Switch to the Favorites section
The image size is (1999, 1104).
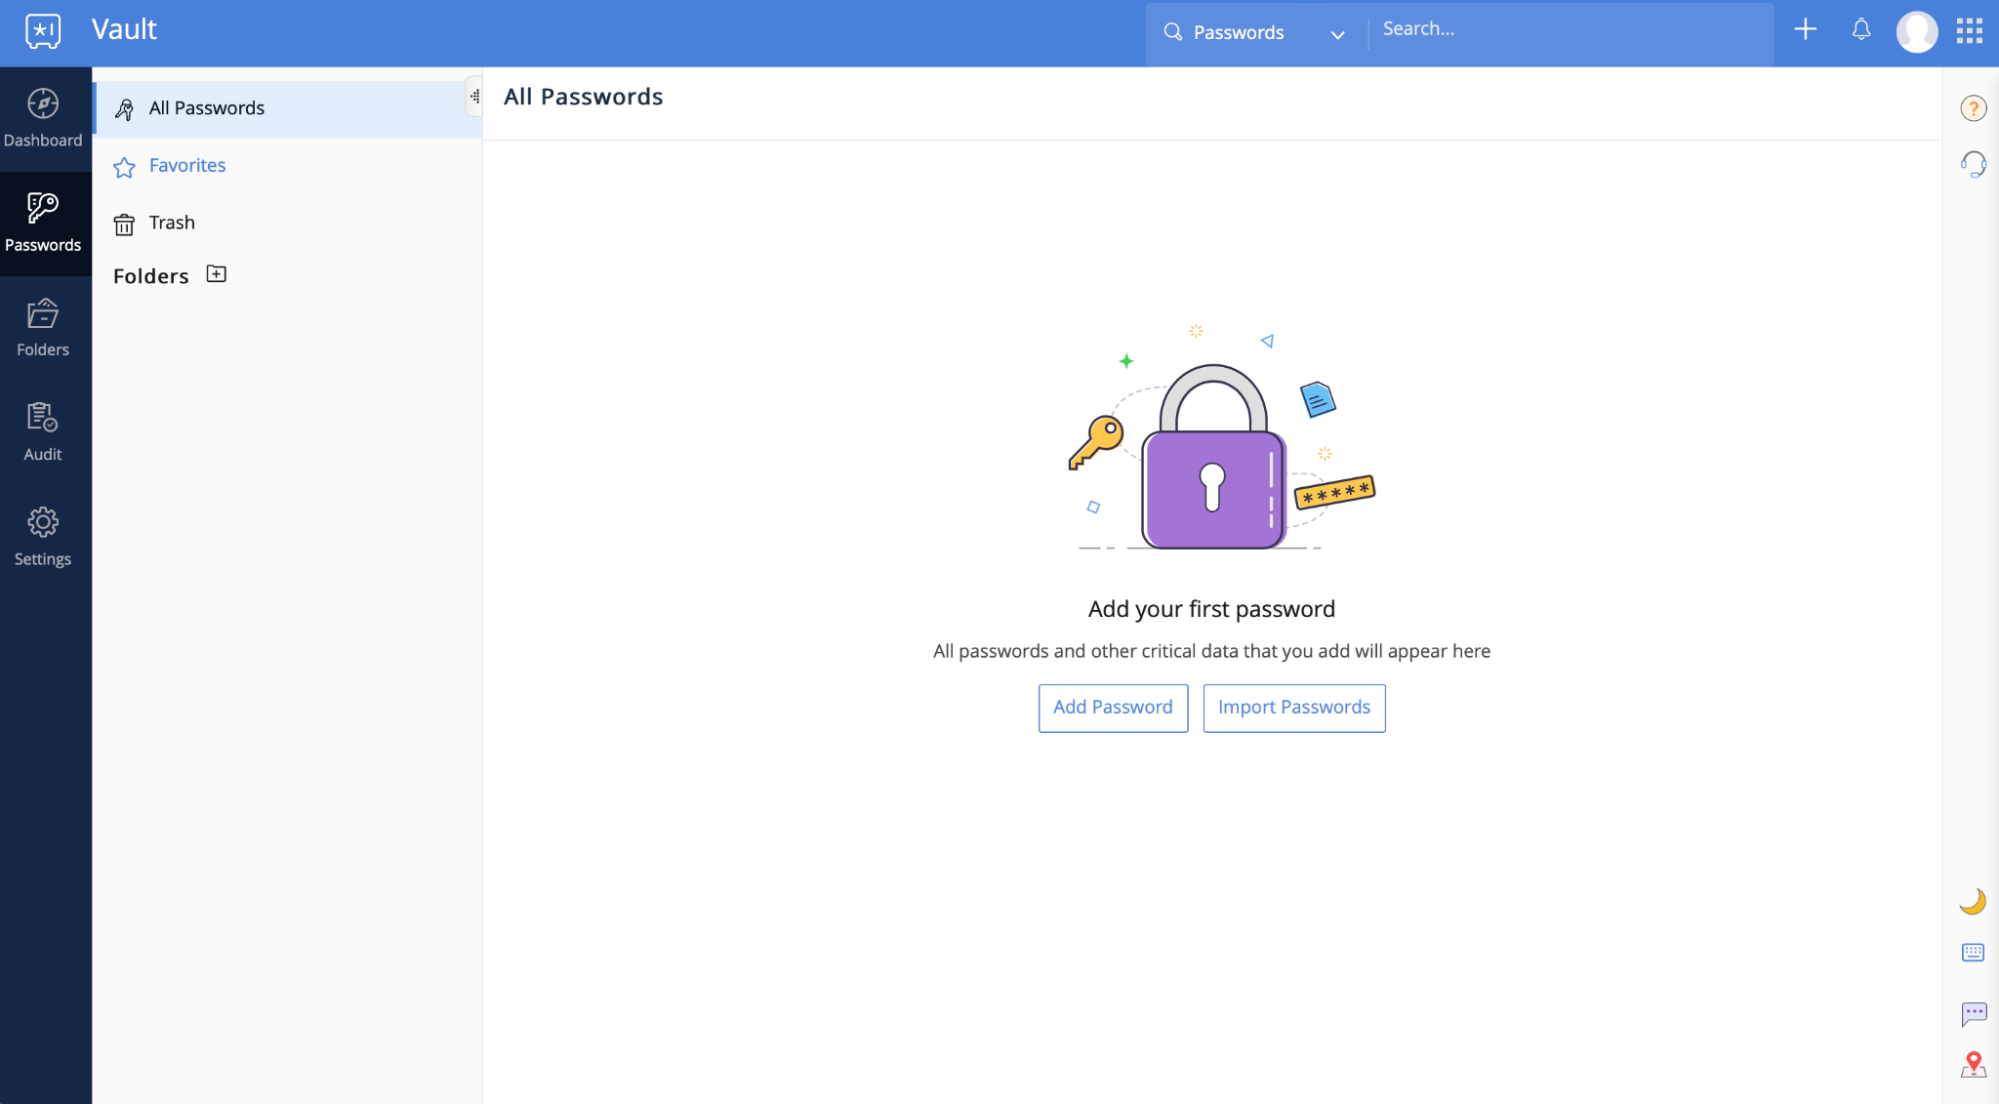tap(186, 165)
